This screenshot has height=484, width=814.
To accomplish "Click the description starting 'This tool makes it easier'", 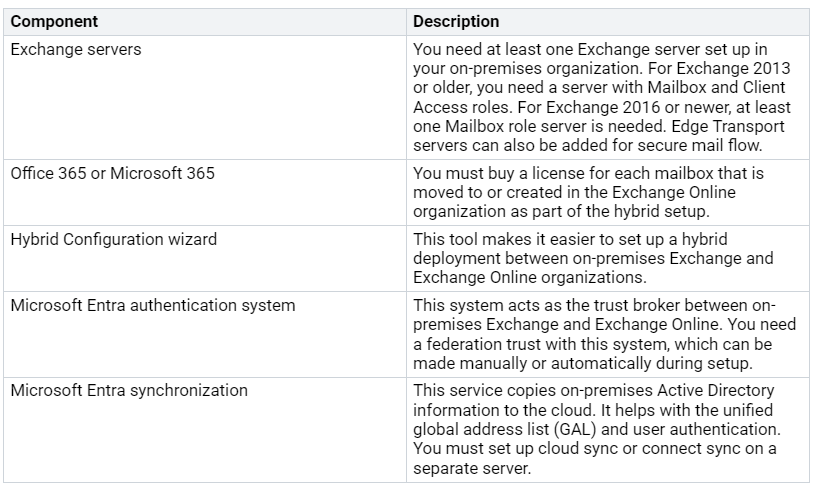I will [607, 259].
